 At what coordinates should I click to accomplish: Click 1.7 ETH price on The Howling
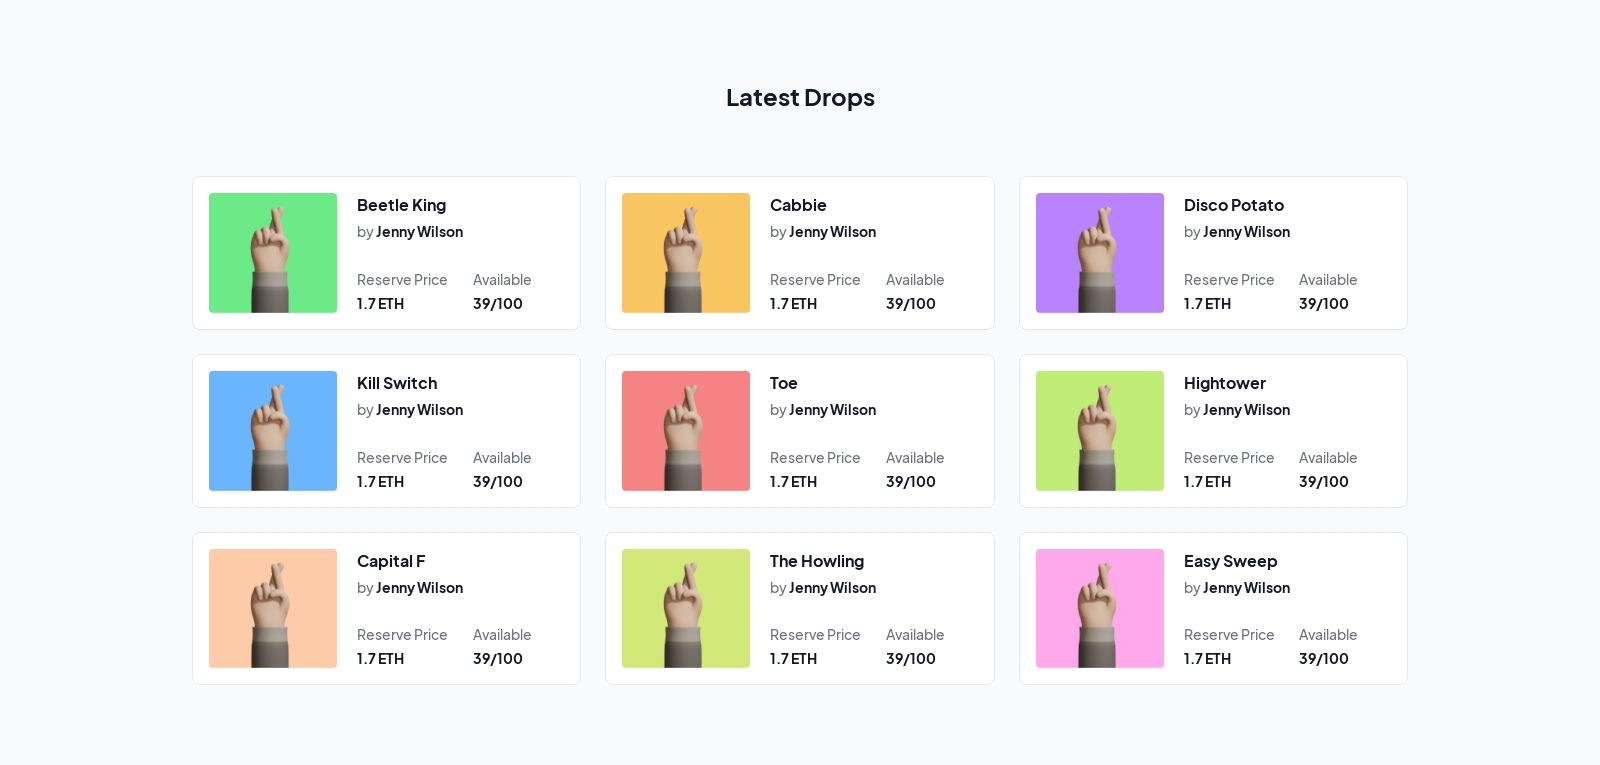794,659
